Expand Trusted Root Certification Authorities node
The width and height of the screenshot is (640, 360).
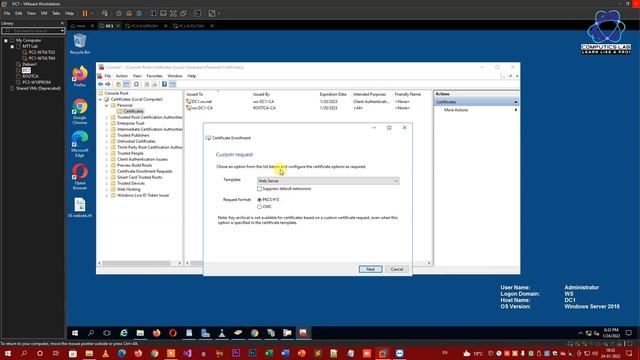[x=107, y=117]
